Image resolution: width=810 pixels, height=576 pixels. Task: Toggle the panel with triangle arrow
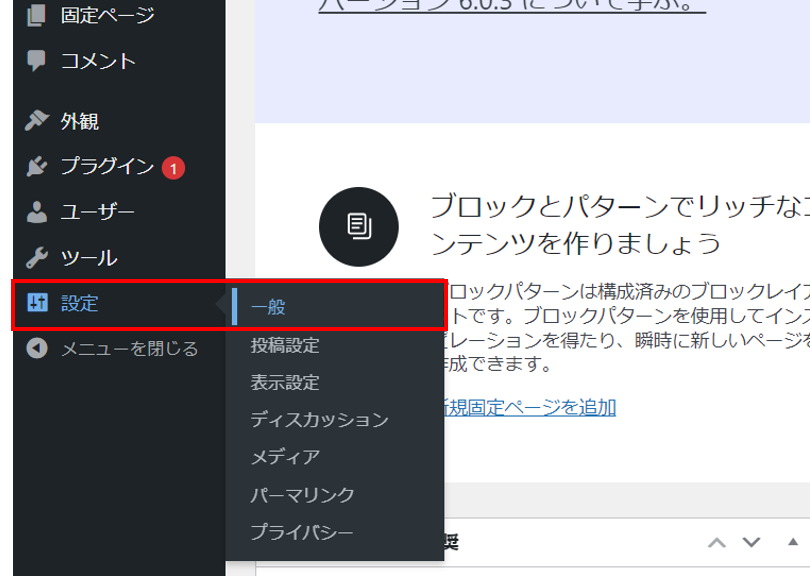[x=793, y=543]
